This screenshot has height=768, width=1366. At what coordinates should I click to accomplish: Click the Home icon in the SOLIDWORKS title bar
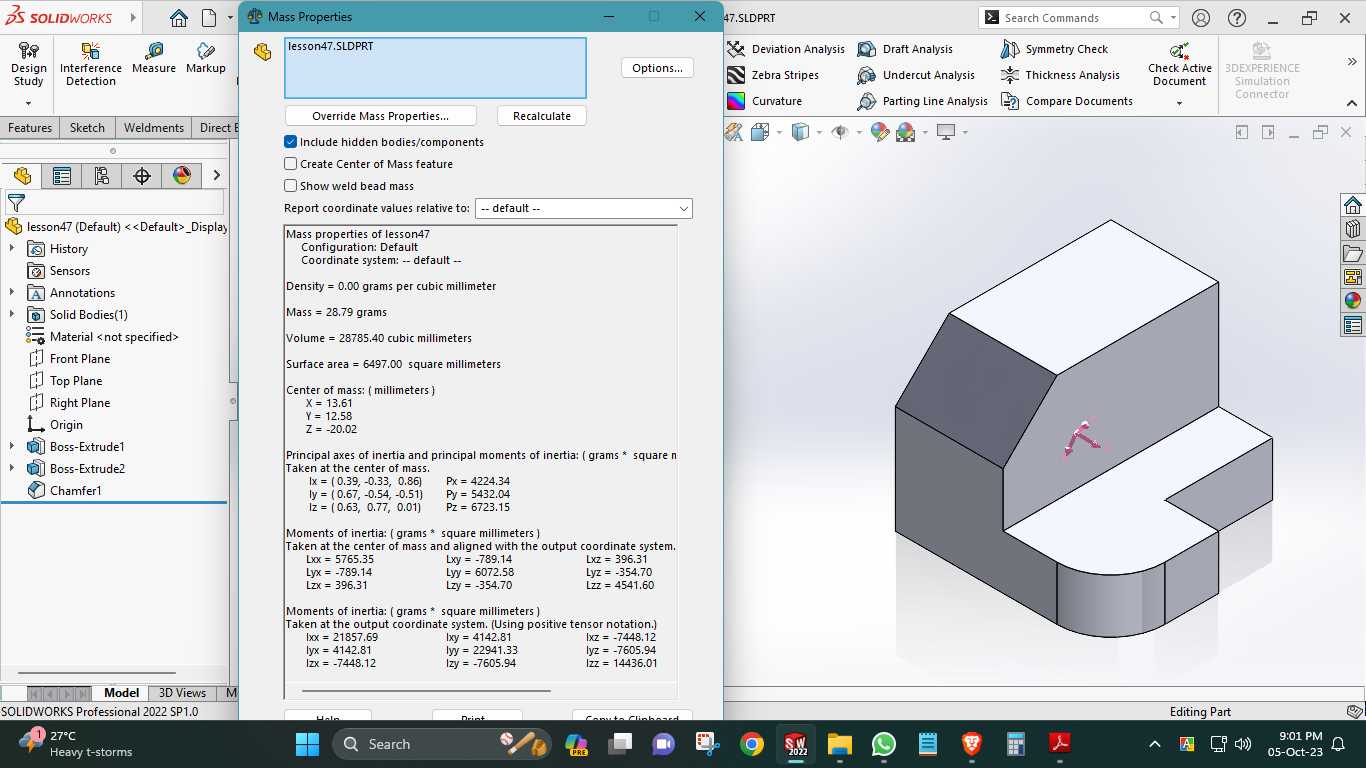[x=178, y=18]
